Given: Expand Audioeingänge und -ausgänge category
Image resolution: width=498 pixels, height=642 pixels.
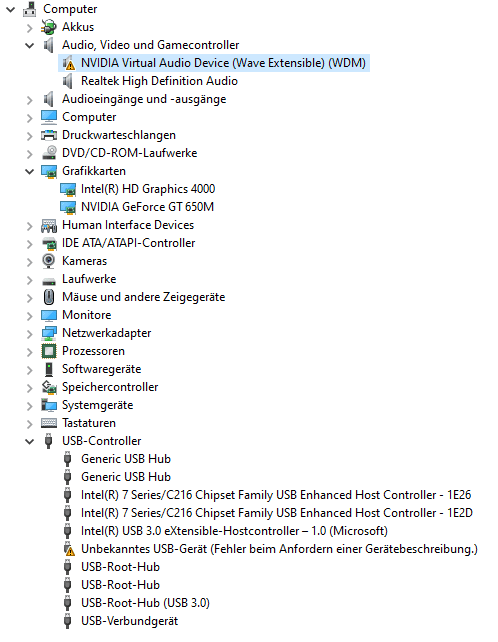Looking at the screenshot, I should click(x=29, y=99).
